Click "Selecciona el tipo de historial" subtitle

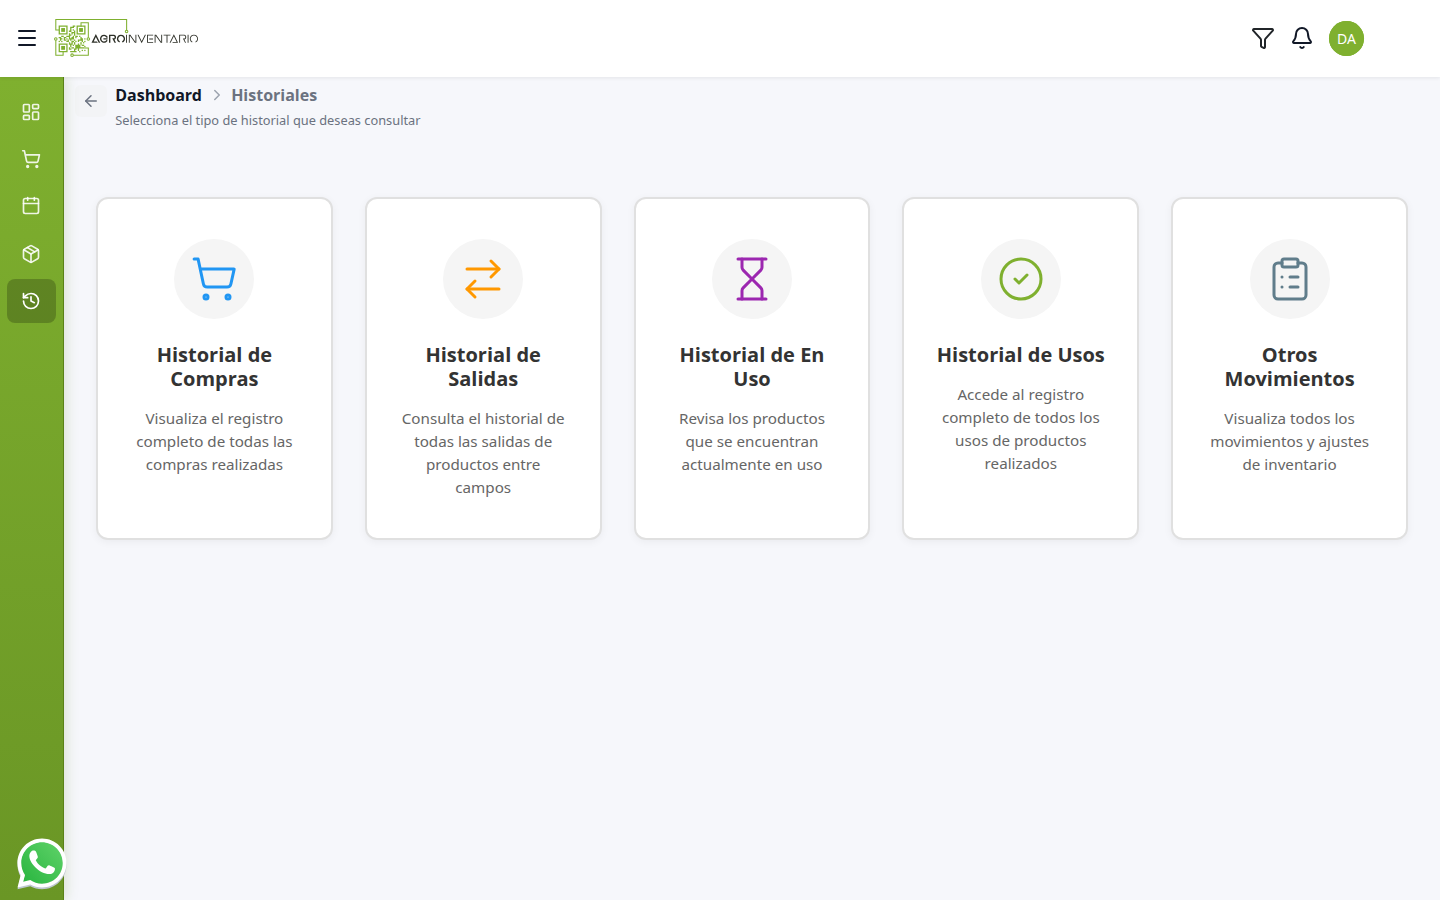(268, 121)
